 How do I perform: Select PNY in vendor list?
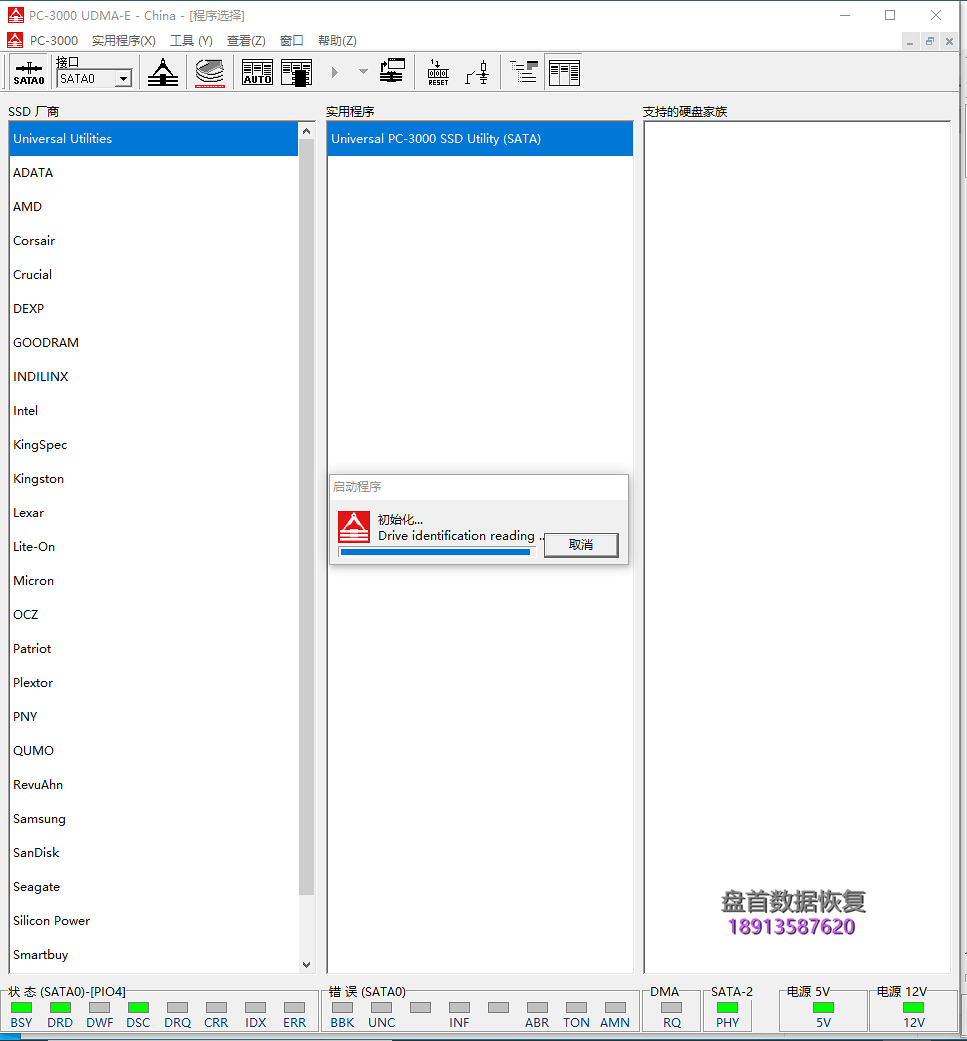click(153, 716)
